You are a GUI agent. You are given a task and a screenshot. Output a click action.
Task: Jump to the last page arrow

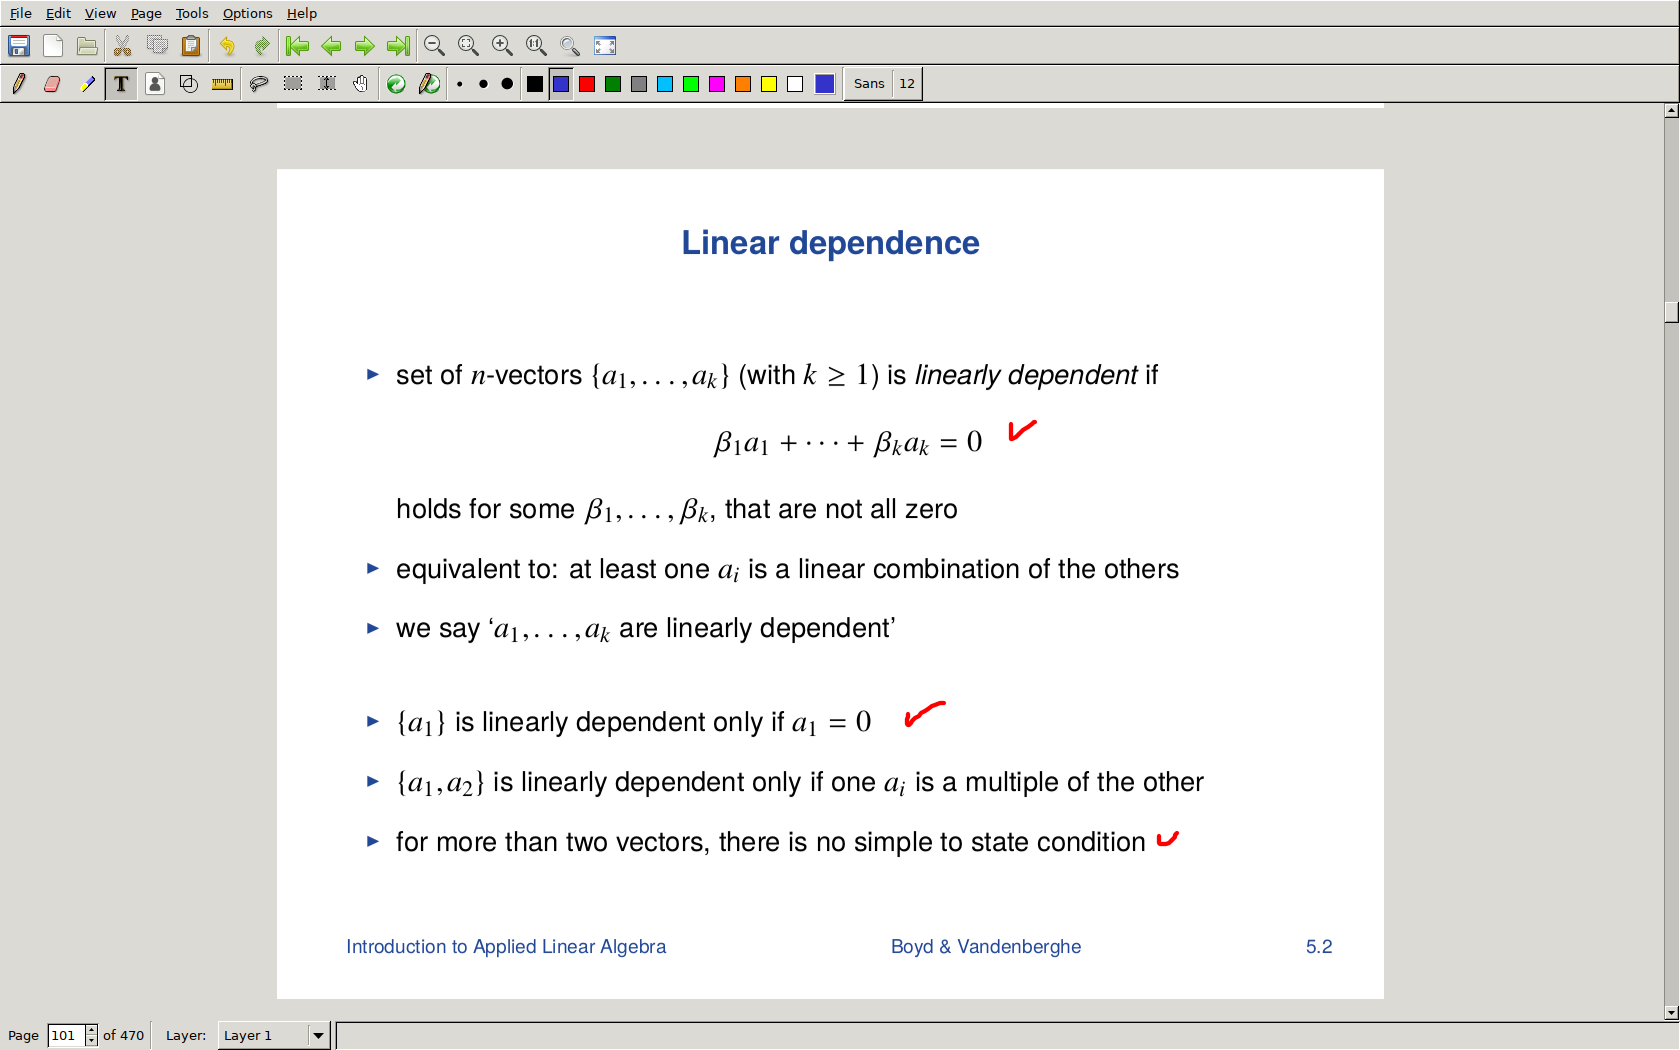pyautogui.click(x=398, y=46)
